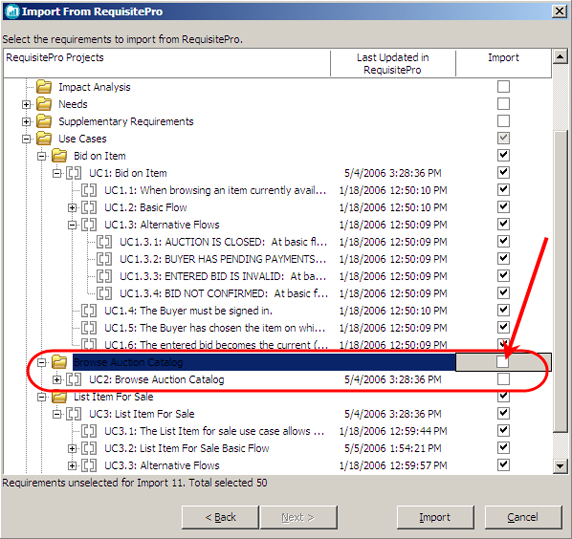Click the Browse Auction Catalog folder icon
Image resolution: width=572 pixels, height=539 pixels.
(59, 362)
